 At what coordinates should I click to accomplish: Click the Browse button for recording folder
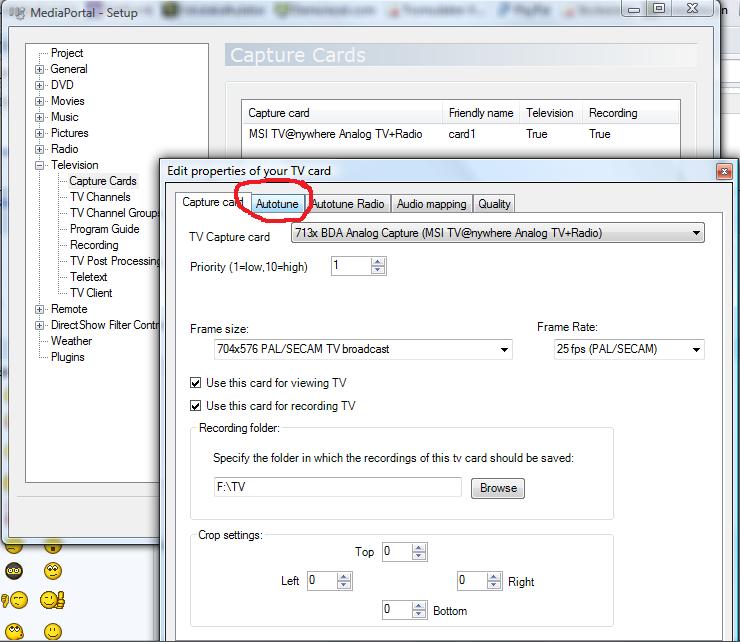498,488
